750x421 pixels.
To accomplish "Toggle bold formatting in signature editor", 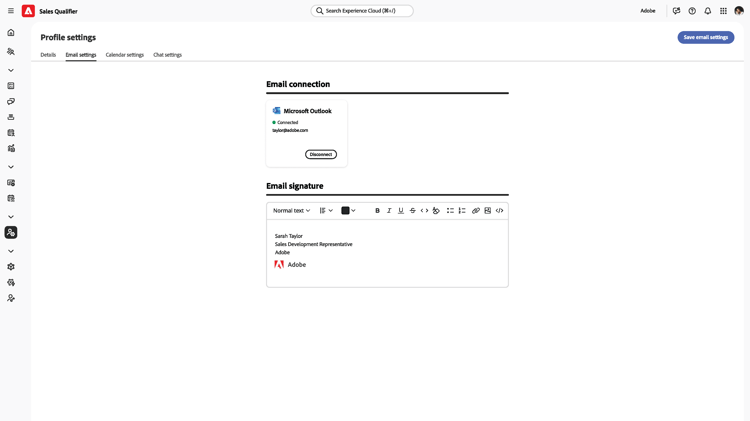I will tap(377, 210).
